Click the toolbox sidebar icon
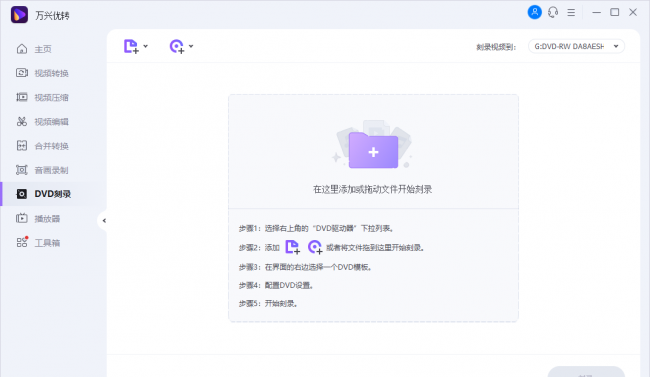The height and width of the screenshot is (377, 650). [x=22, y=242]
